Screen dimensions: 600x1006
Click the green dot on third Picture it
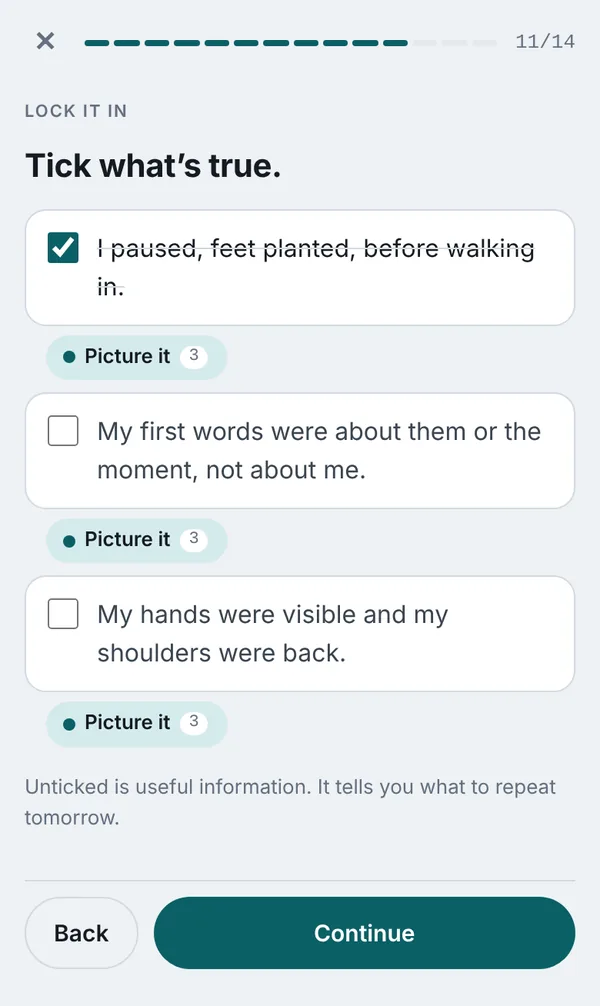tap(69, 724)
